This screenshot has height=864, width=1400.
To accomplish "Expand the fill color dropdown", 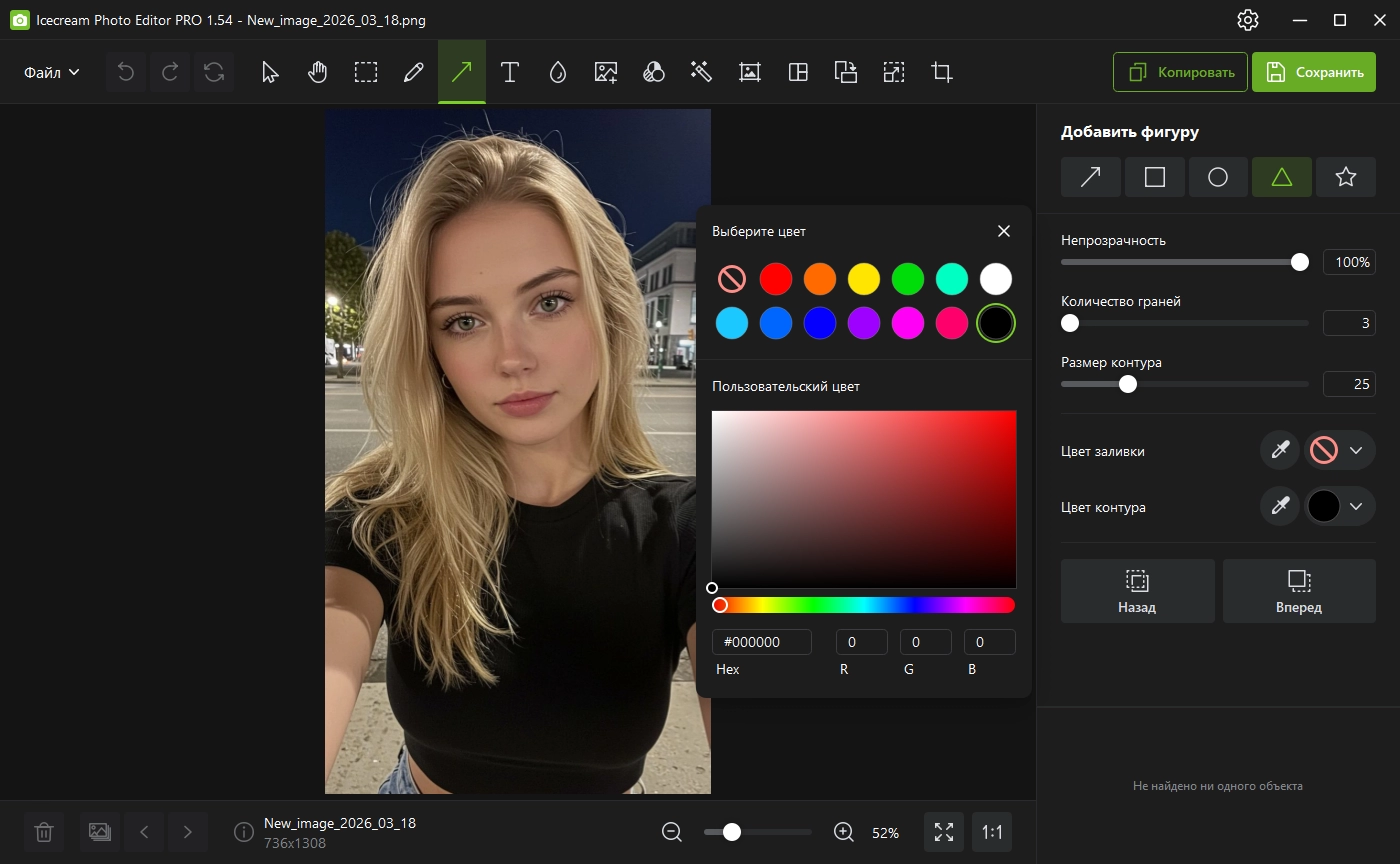I will 1356,451.
